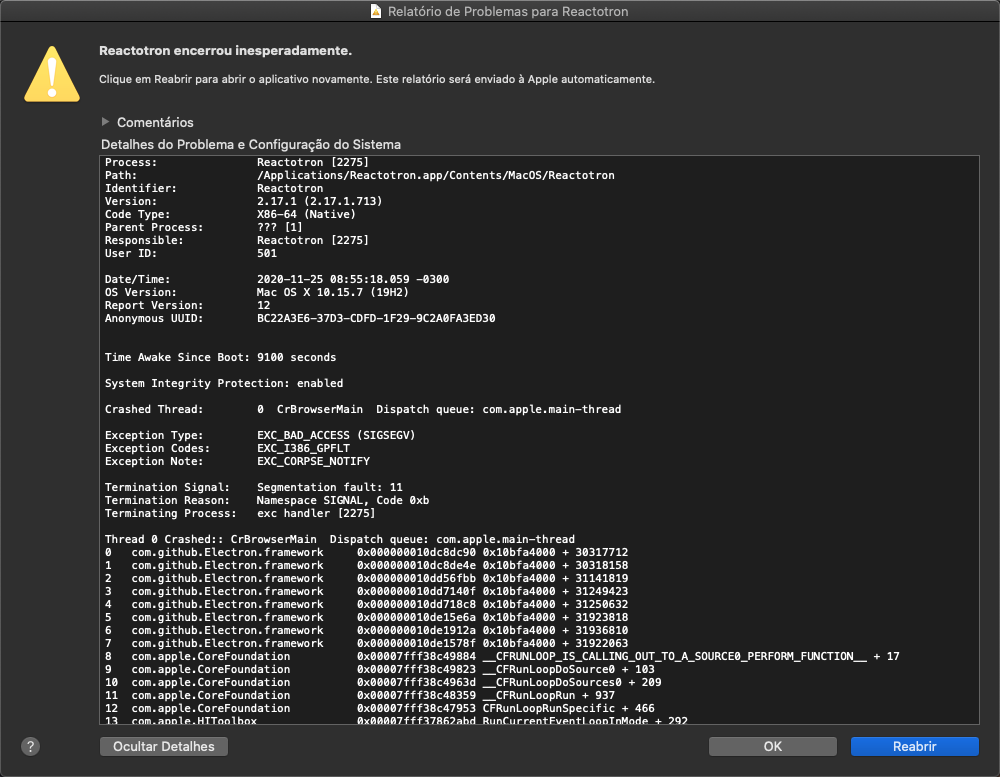
Task: Open help with the question mark icon
Action: coord(30,746)
